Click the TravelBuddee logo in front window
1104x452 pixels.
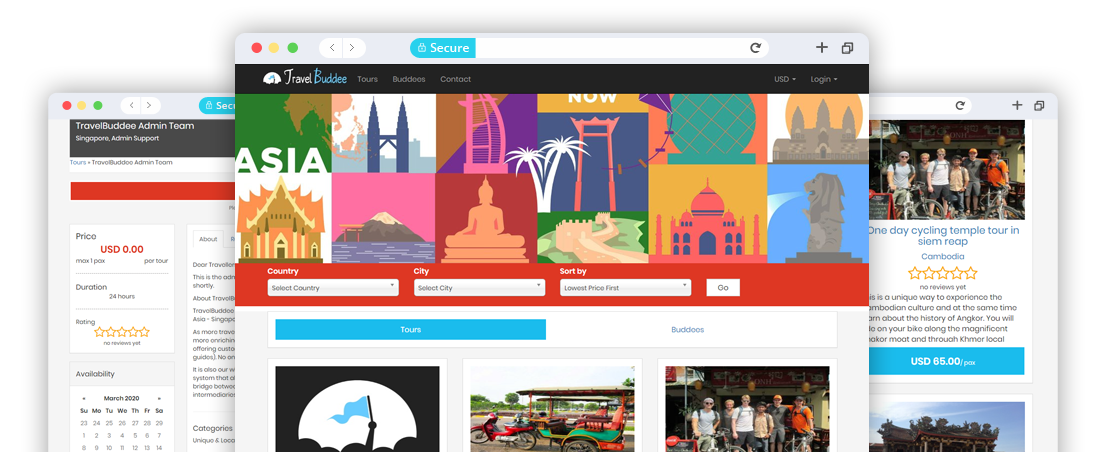[x=304, y=78]
